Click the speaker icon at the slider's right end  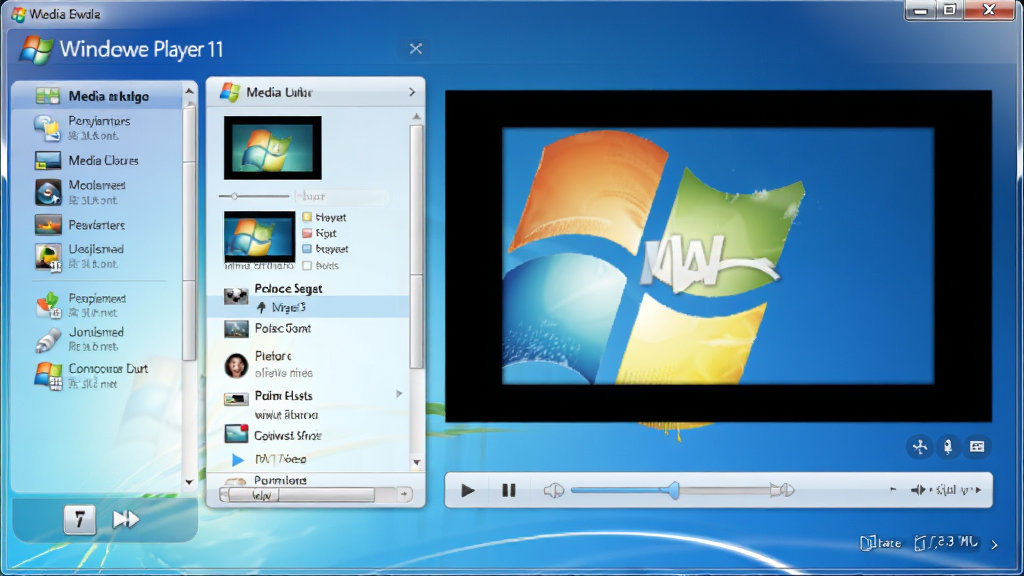tap(782, 490)
